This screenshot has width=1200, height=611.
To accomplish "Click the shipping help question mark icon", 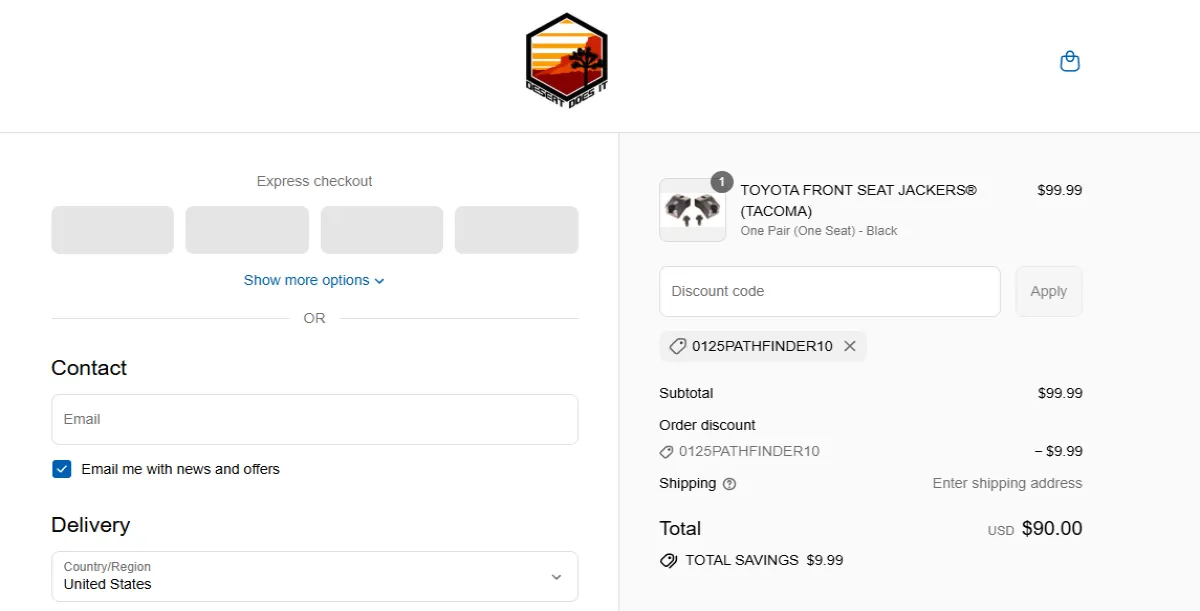I will coord(729,484).
